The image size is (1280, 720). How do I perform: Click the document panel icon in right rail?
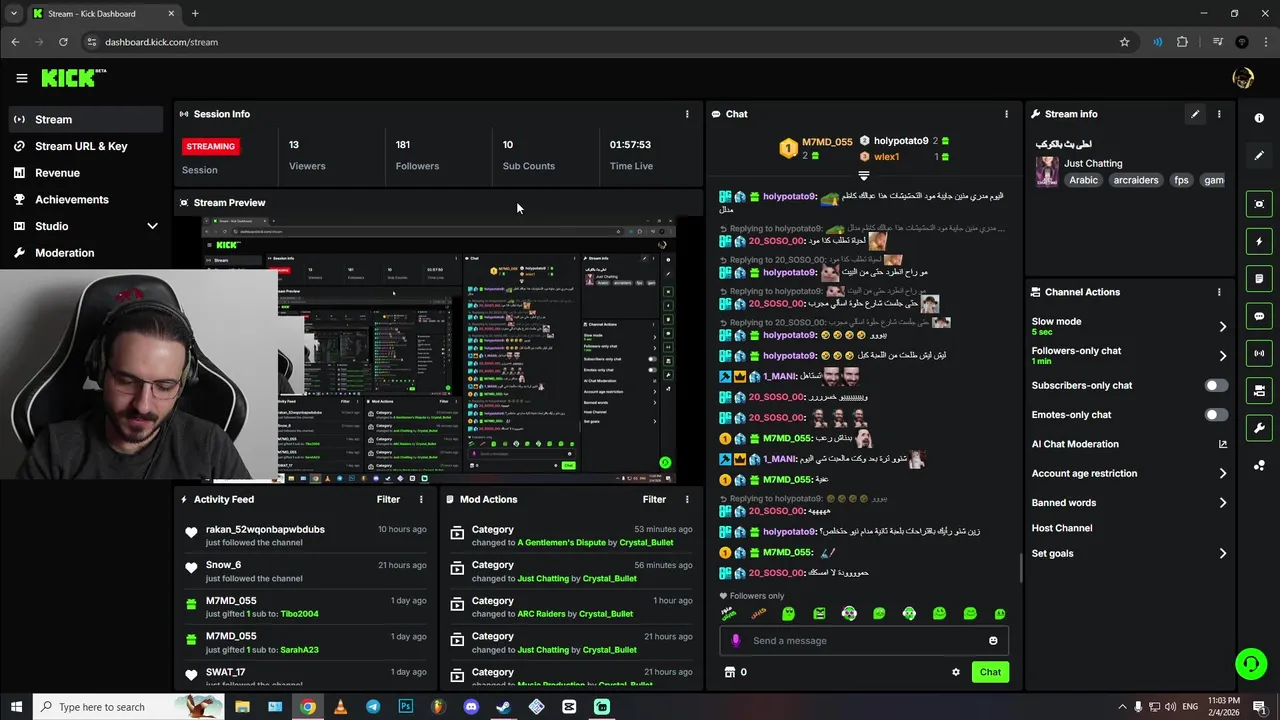tap(1259, 278)
